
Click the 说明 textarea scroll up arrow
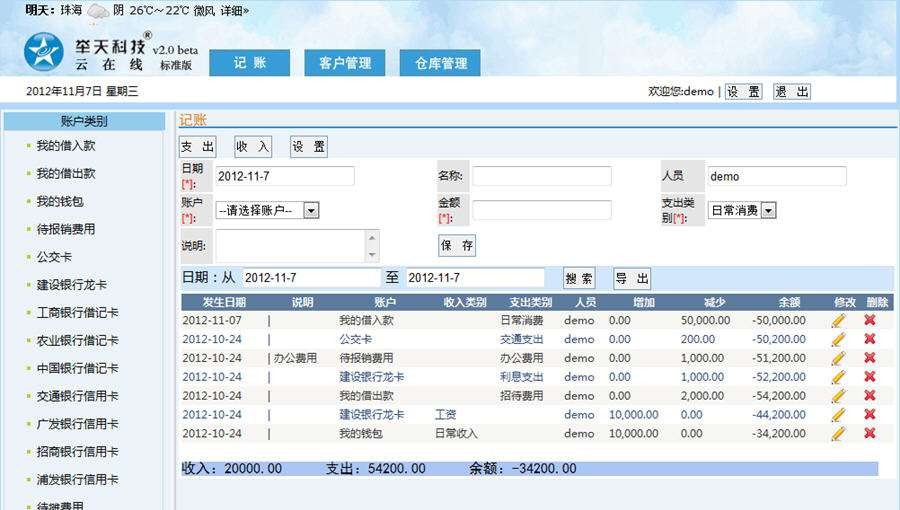click(x=372, y=238)
